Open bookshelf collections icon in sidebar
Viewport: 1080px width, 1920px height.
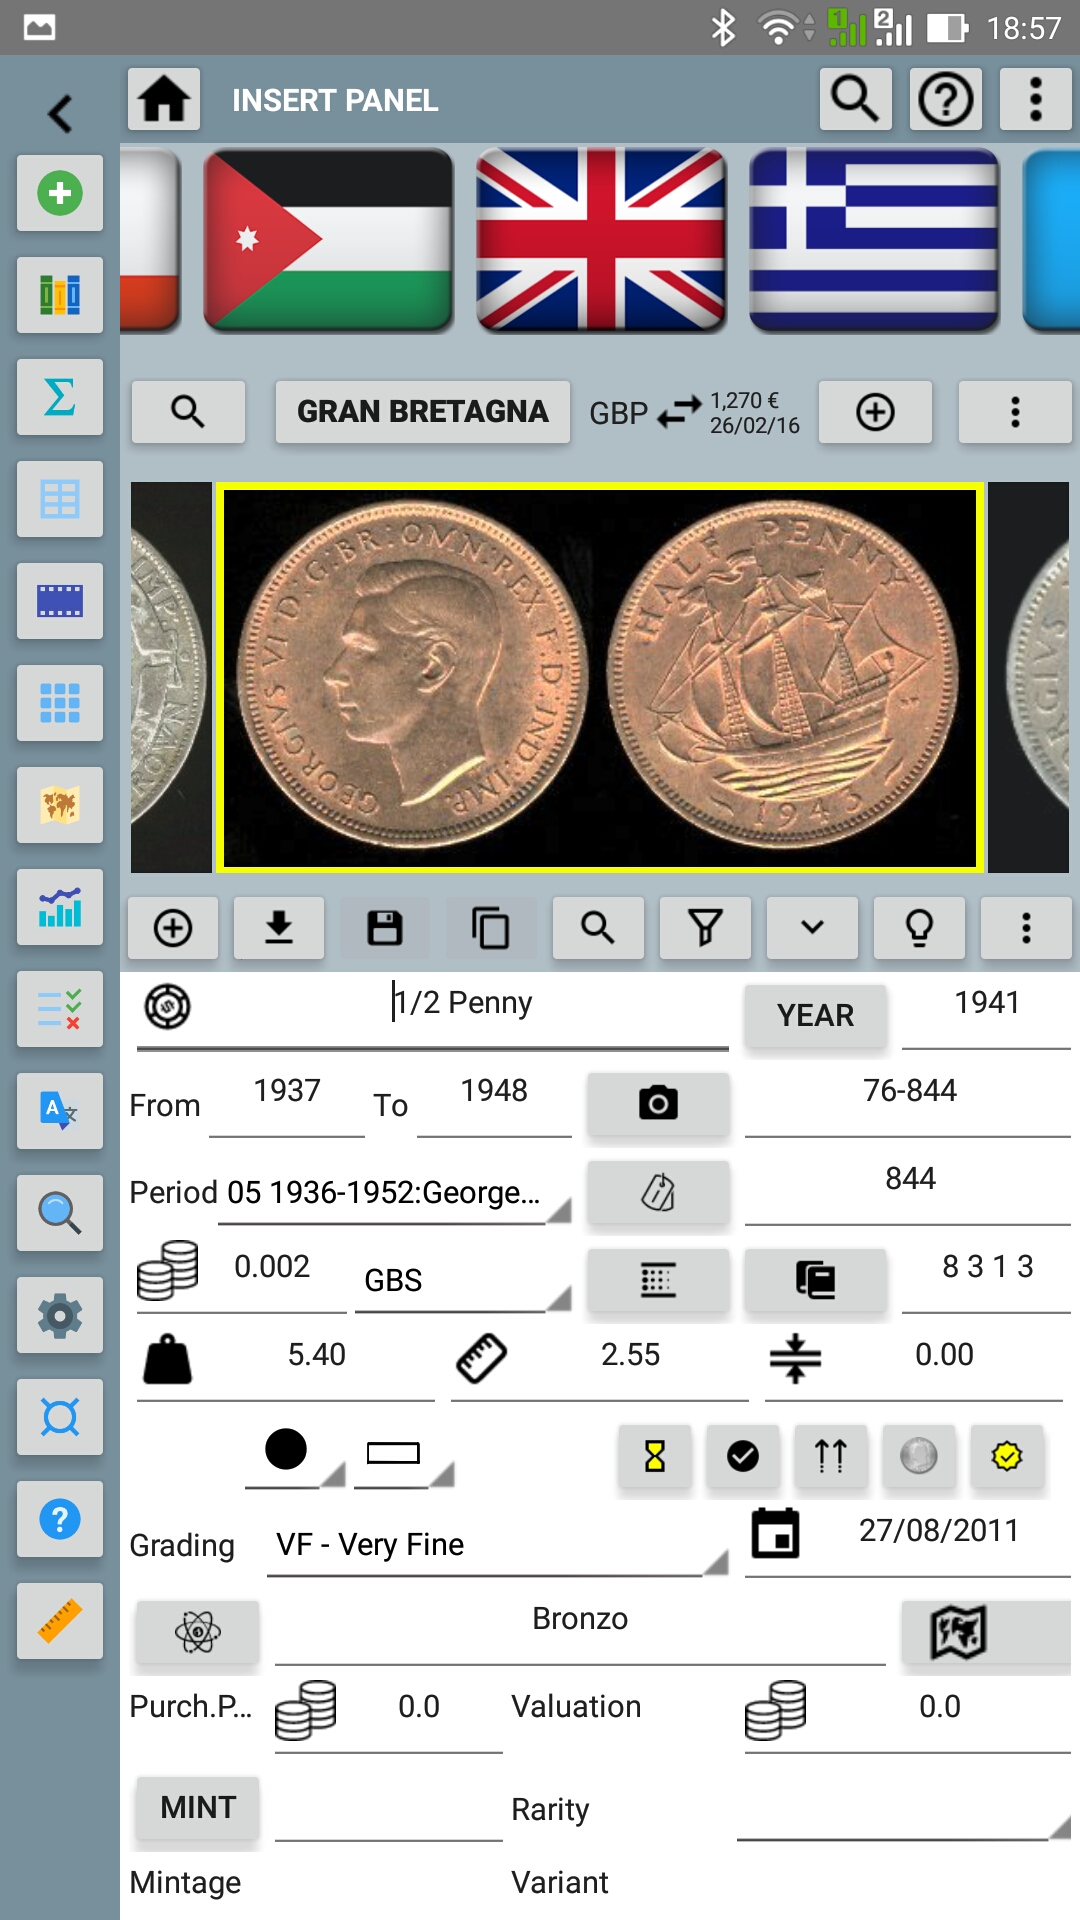coord(60,295)
